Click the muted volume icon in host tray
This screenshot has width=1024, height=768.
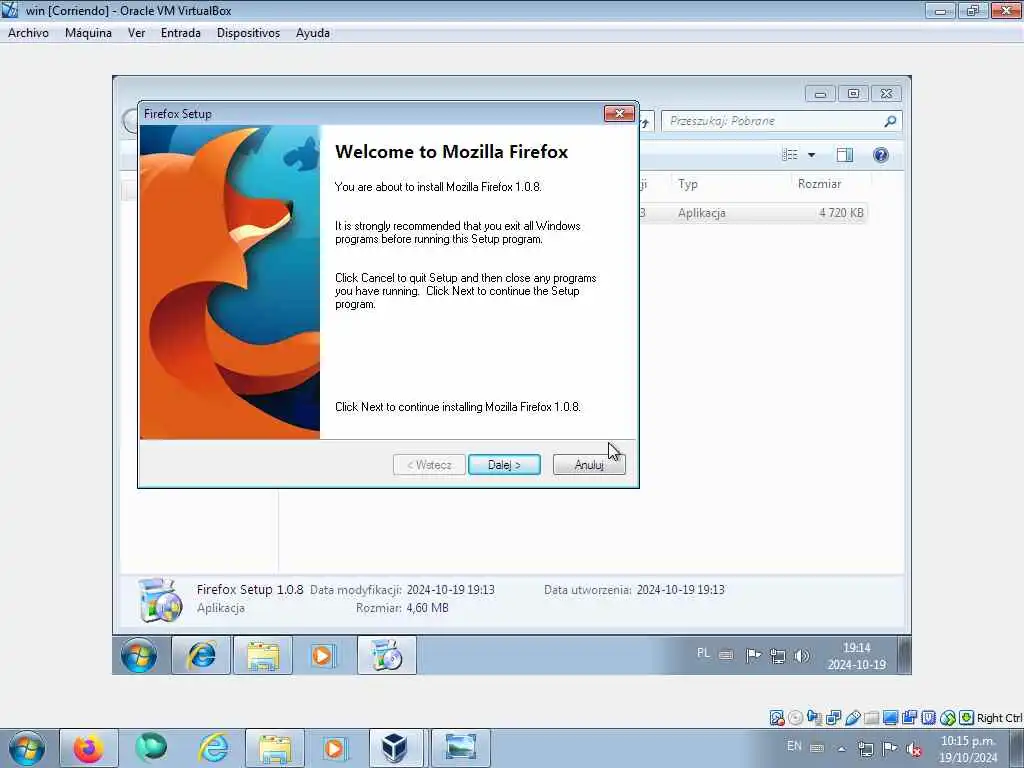[914, 749]
